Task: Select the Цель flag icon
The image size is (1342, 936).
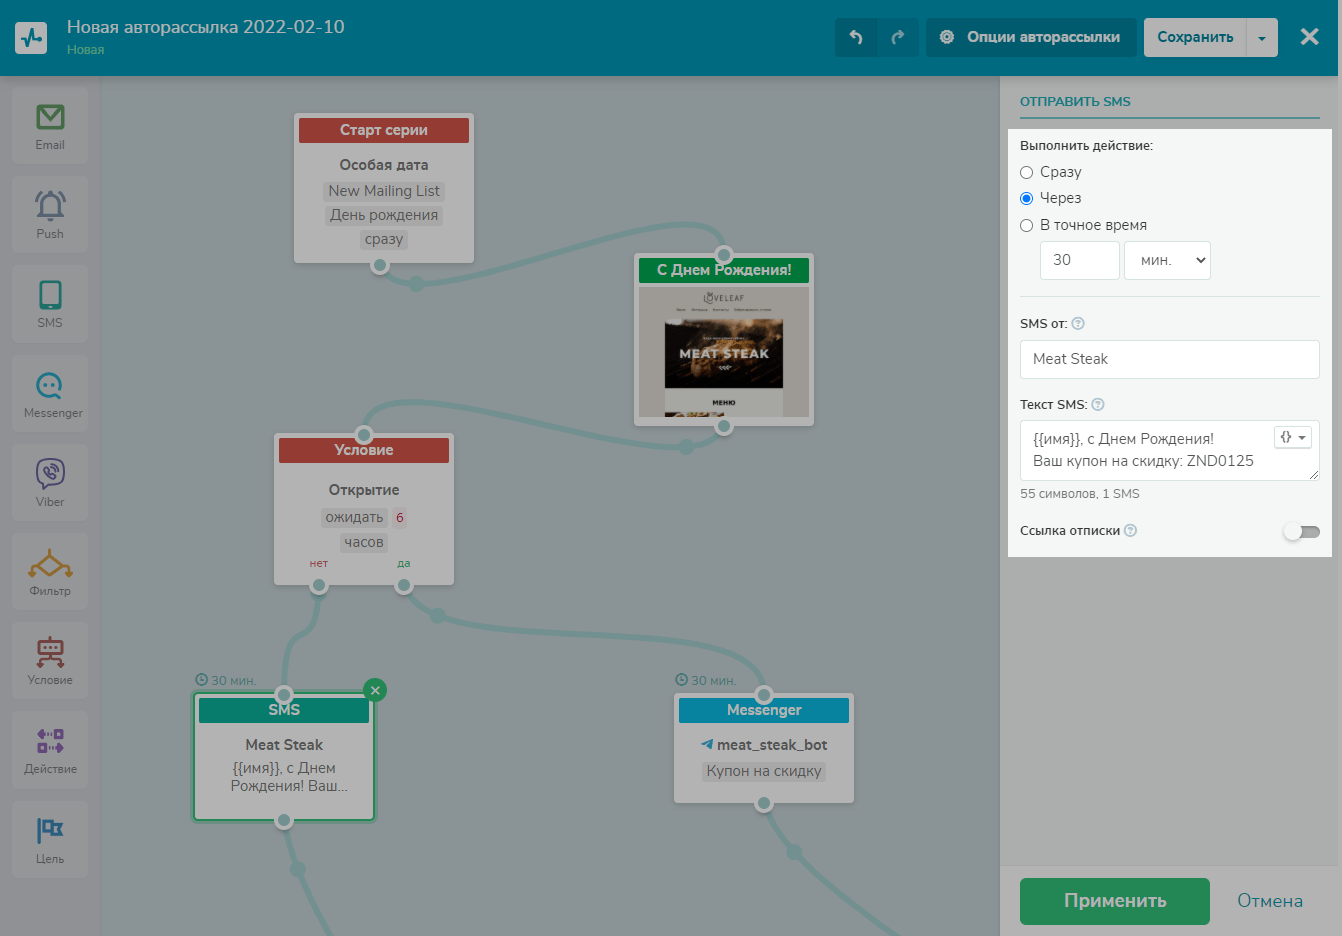Action: tap(50, 839)
